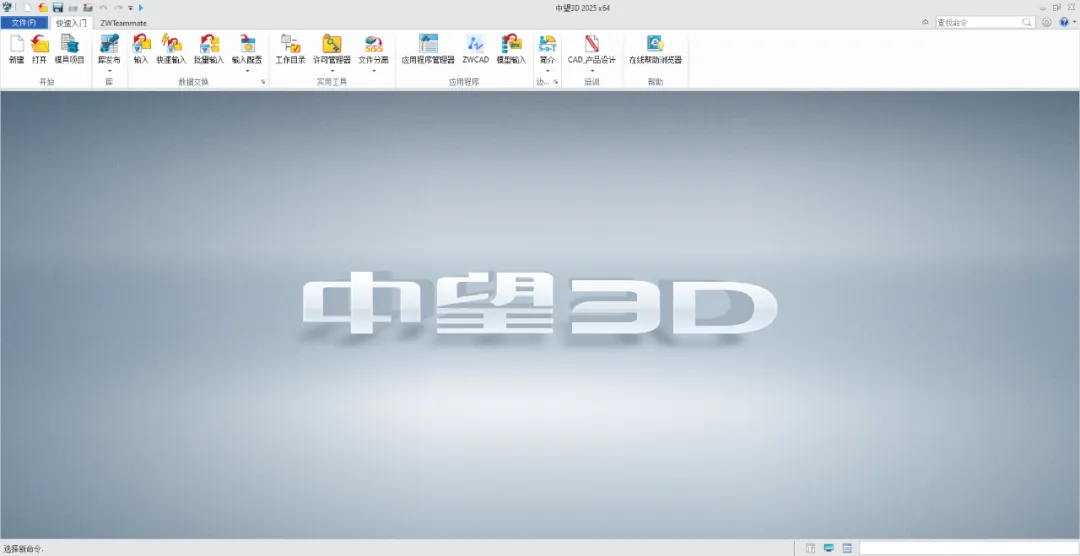Click the list window icon in status bar
This screenshot has height=556, width=1080.
pyautogui.click(x=847, y=548)
